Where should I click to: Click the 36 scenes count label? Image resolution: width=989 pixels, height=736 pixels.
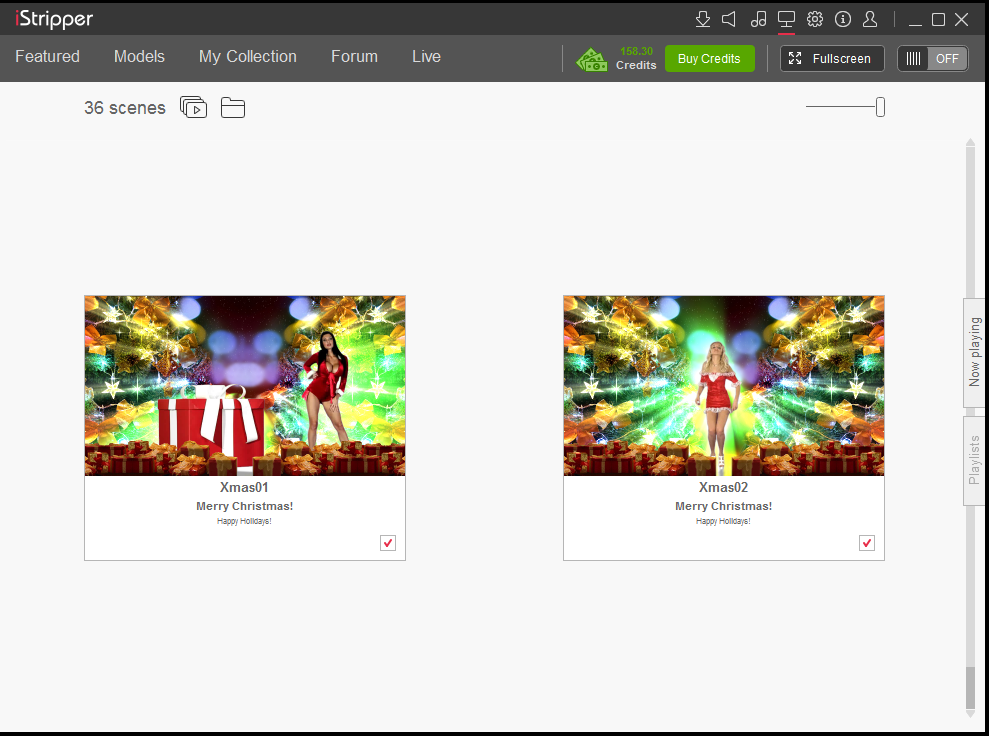[125, 108]
